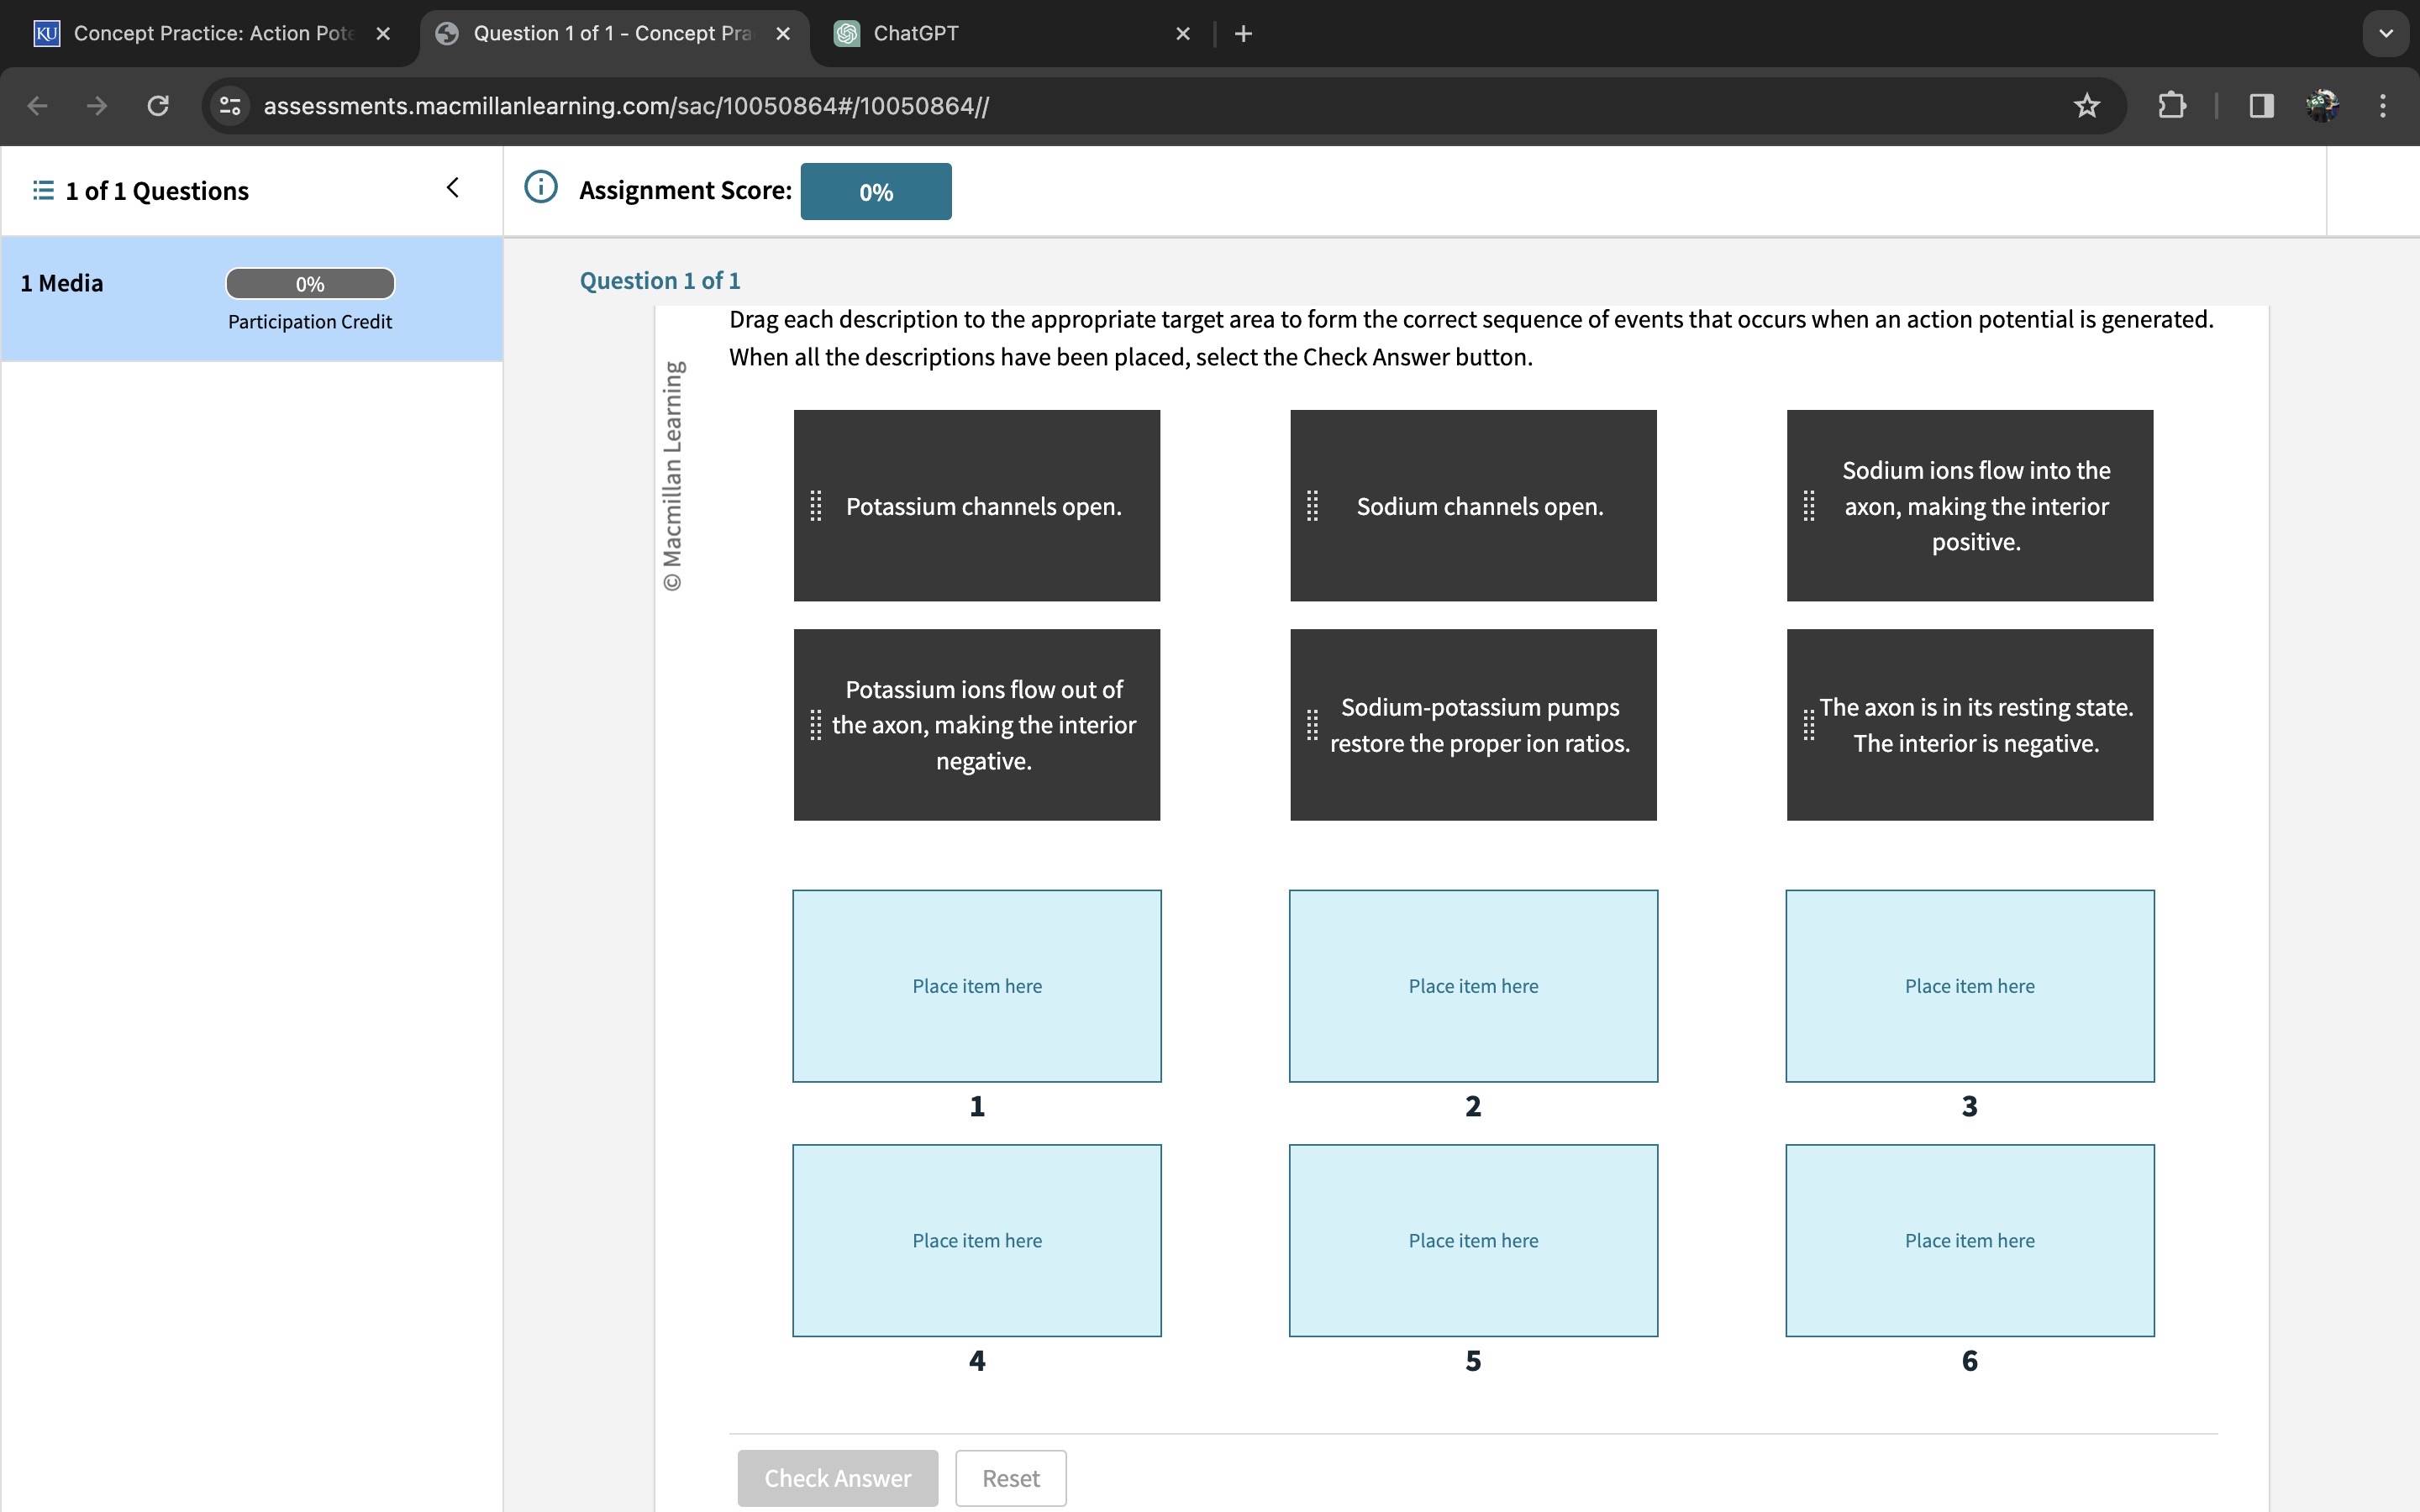The image size is (2420, 1512).
Task: Click the 0% Participation Credit progress bar
Action: tap(310, 284)
